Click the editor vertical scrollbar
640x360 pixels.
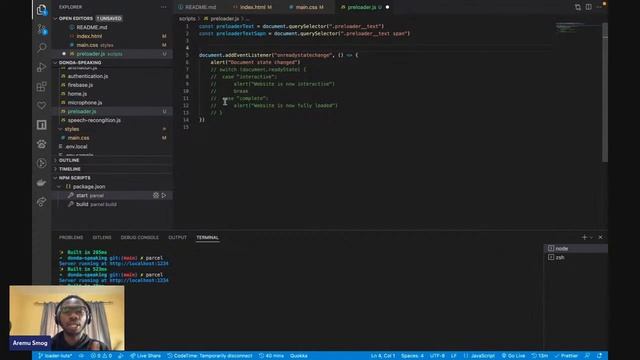pos(605,92)
